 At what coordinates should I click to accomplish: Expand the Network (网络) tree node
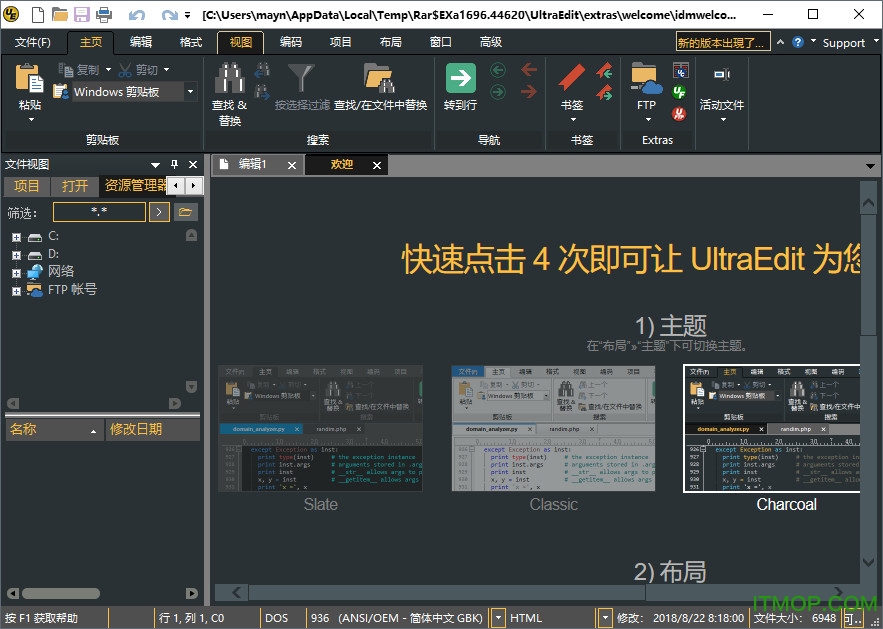tap(16, 273)
